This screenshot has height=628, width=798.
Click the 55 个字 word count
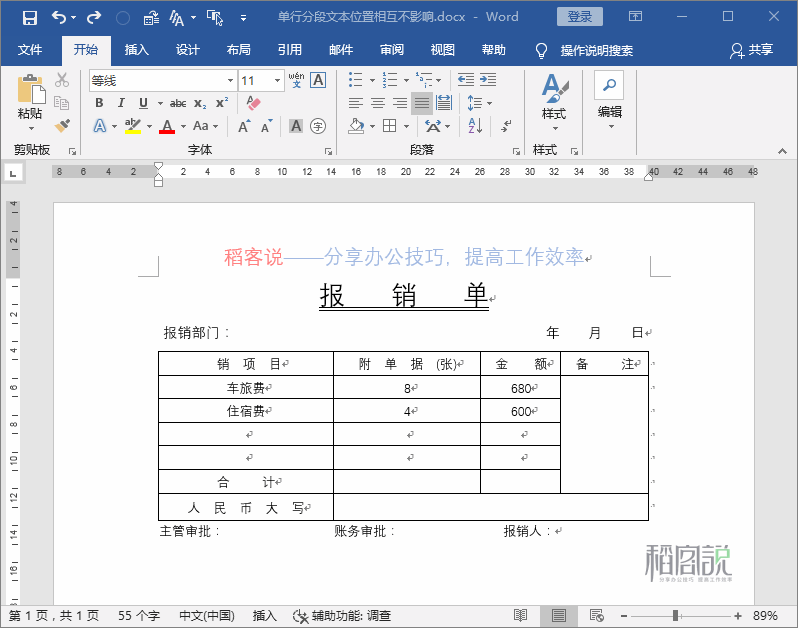(x=139, y=616)
